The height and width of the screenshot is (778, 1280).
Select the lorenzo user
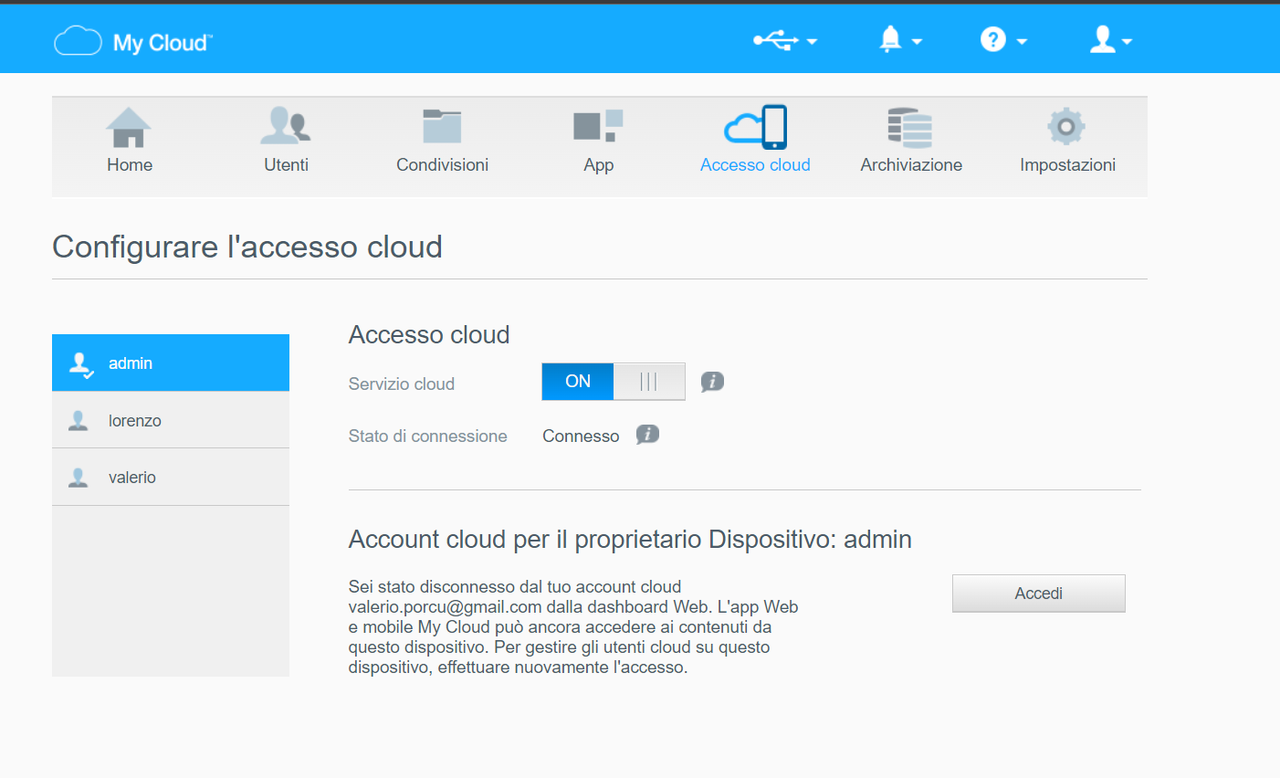170,420
